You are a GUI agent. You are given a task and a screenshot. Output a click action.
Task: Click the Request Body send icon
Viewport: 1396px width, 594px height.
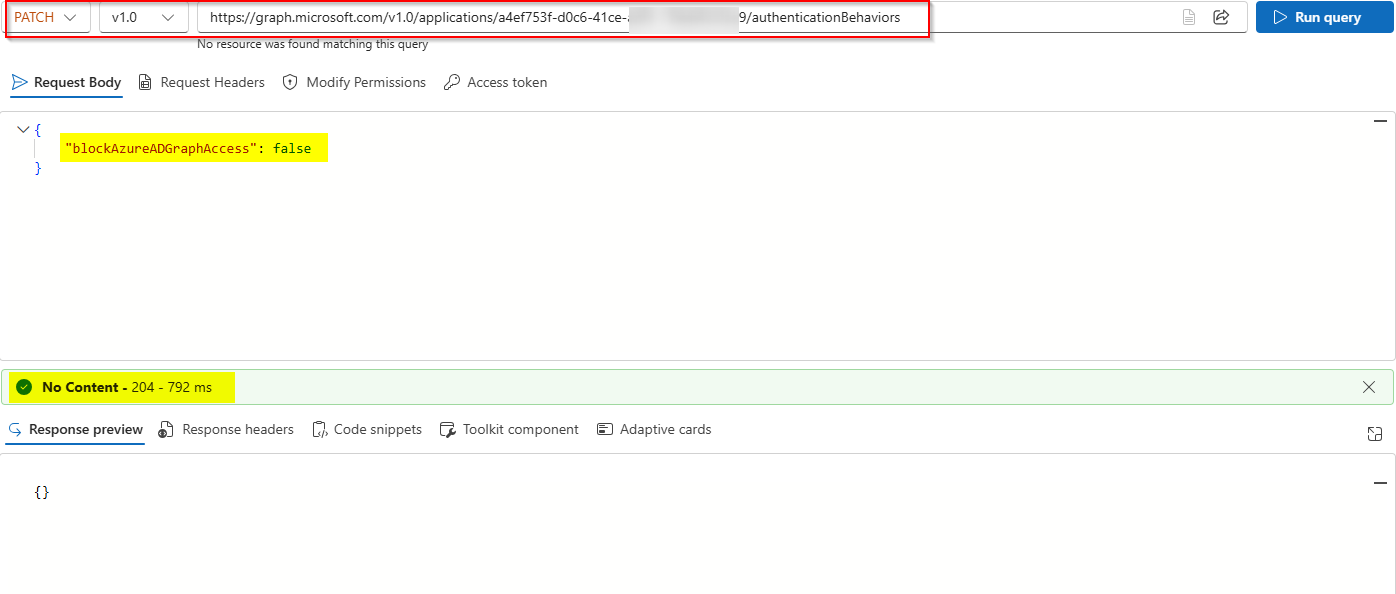(x=19, y=82)
